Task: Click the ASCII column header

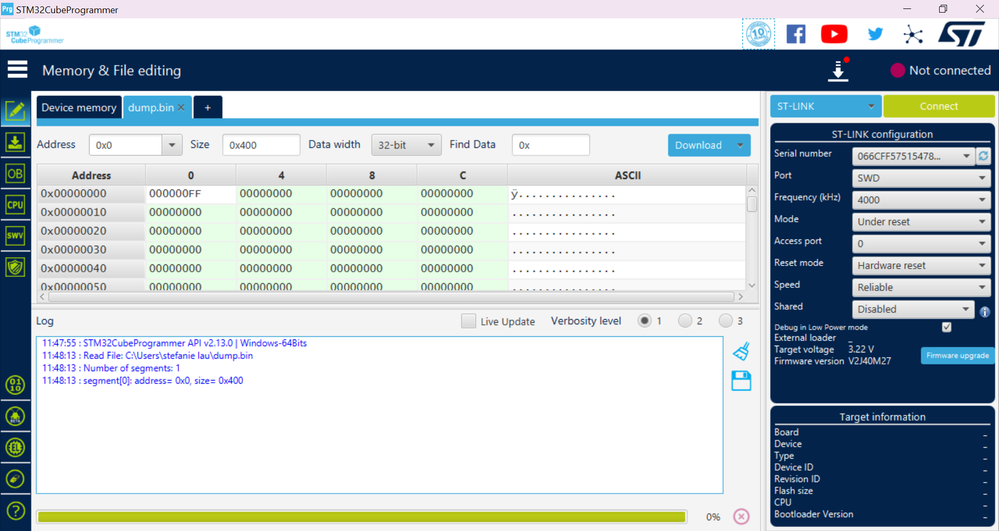Action: pyautogui.click(x=627, y=175)
